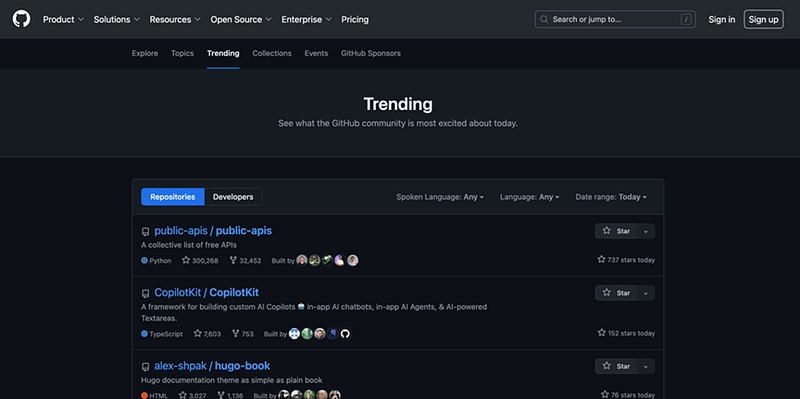Click the GitHub Octocat logo
The image size is (800, 399).
pos(21,19)
